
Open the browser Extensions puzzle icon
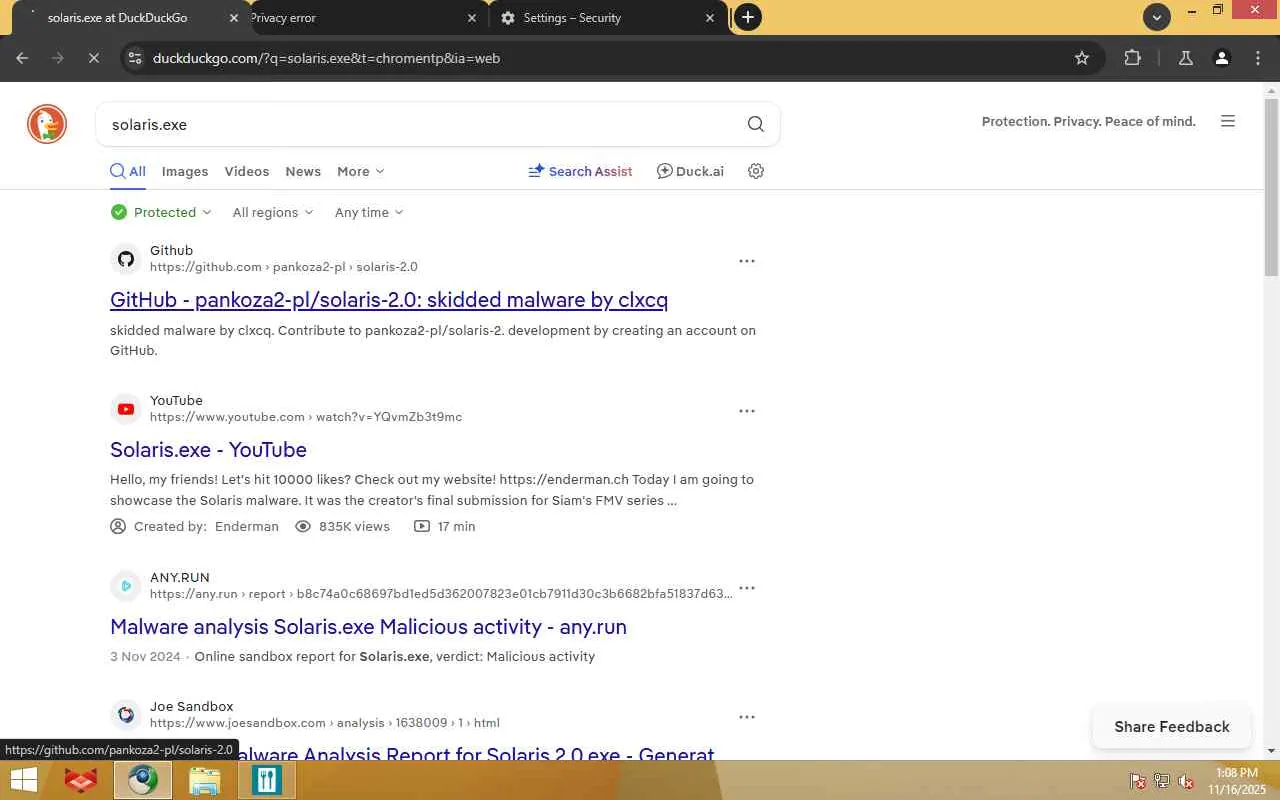[x=1133, y=58]
